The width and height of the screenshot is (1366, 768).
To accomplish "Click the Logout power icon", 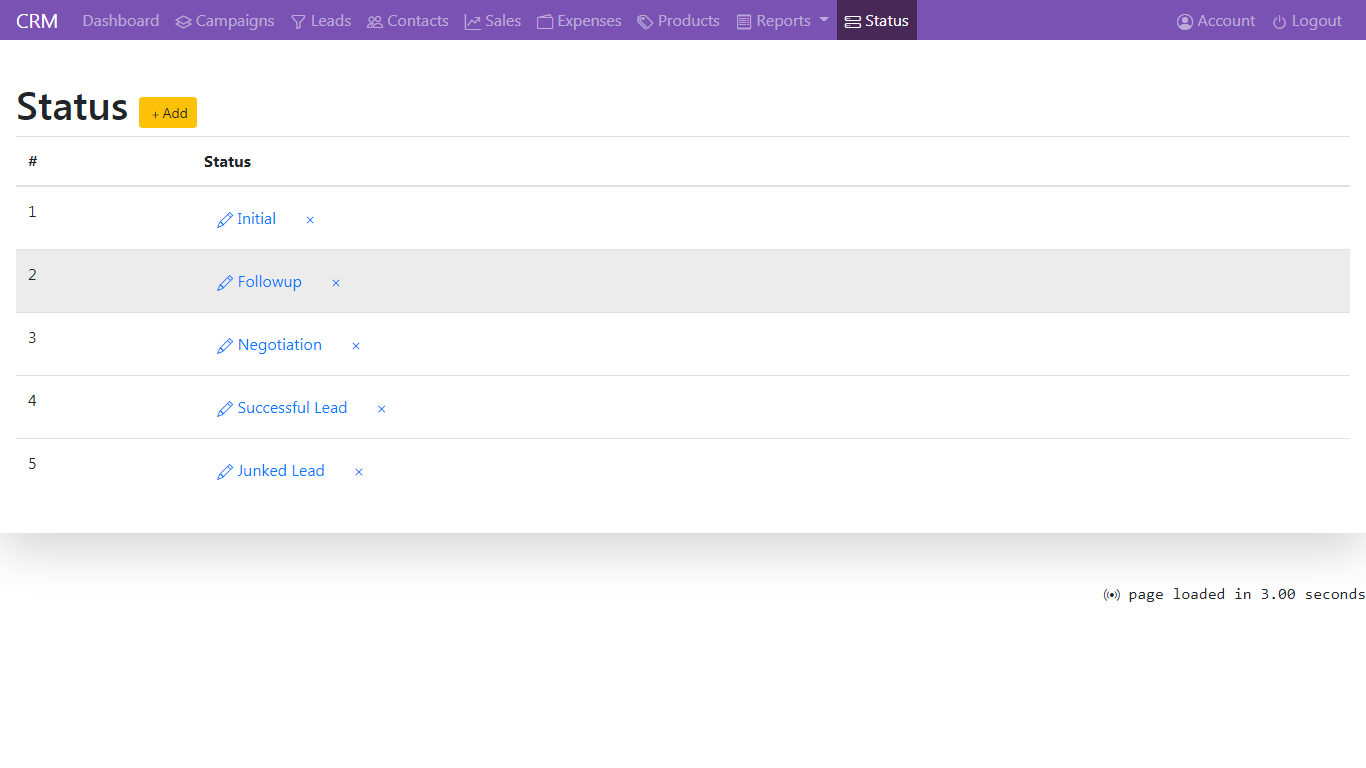I will click(1280, 22).
